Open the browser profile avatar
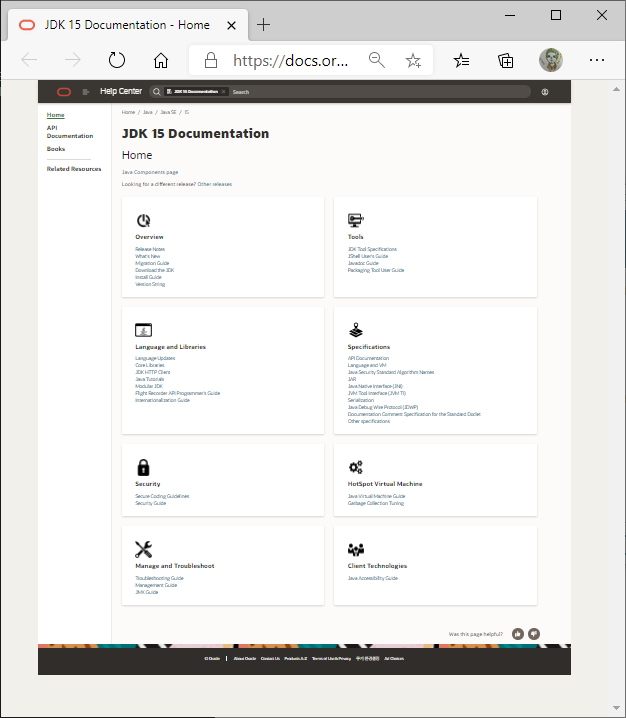The width and height of the screenshot is (626, 718). coord(550,60)
